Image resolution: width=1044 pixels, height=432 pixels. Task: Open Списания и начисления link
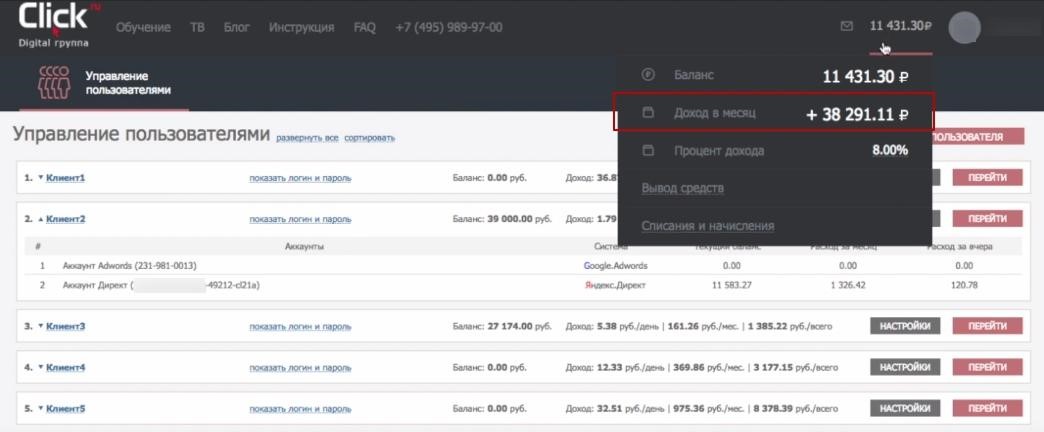(x=707, y=226)
